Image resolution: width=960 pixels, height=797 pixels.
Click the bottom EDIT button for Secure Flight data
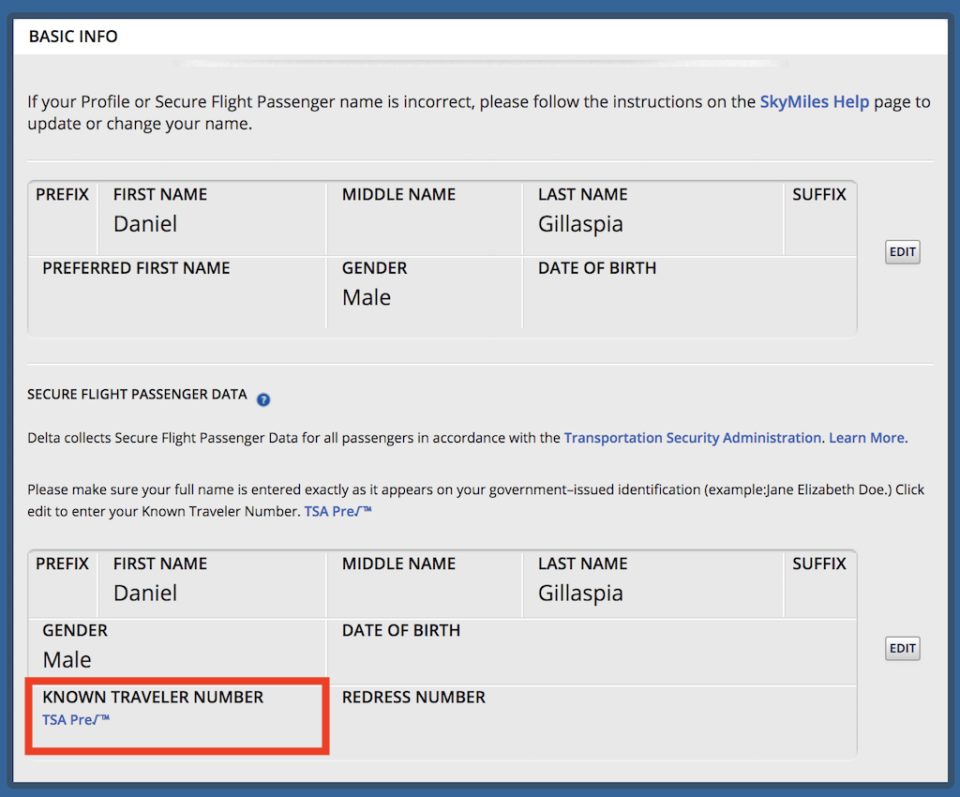click(901, 648)
